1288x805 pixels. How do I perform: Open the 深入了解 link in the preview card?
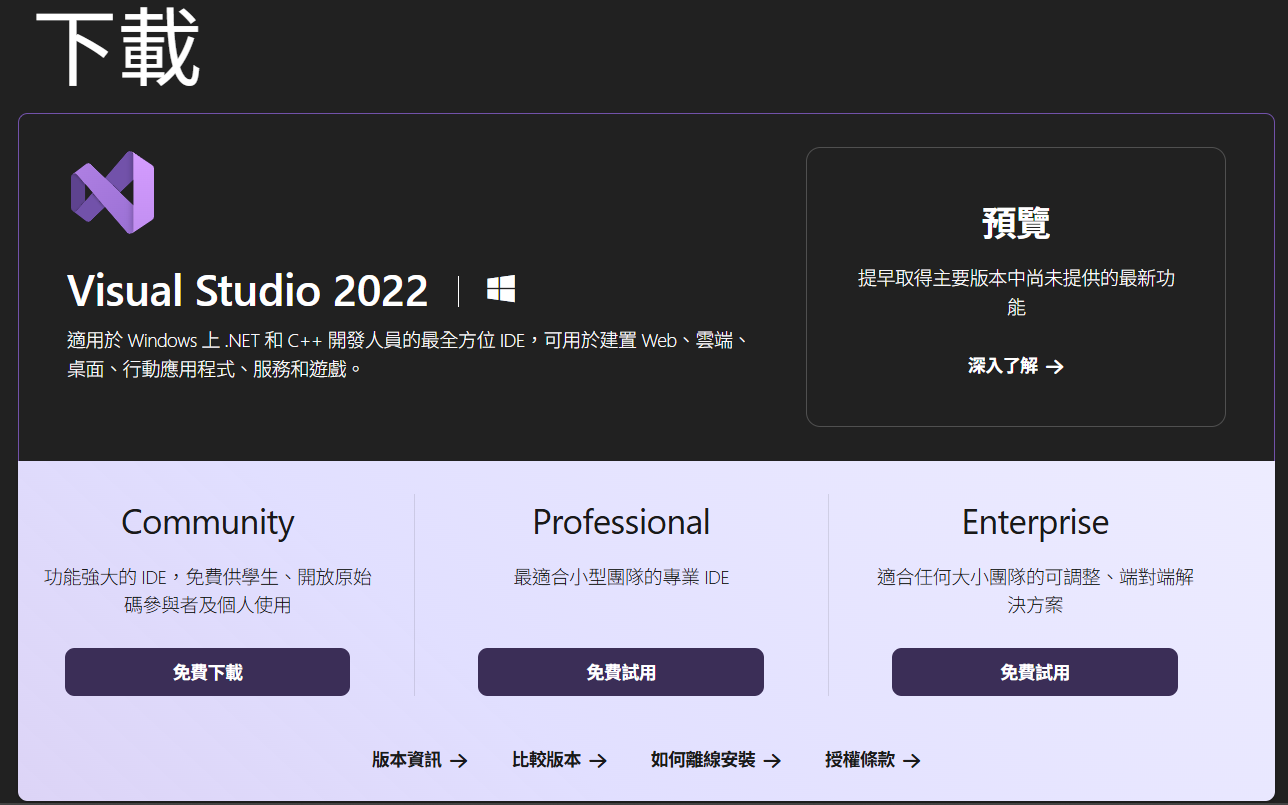pyautogui.click(x=1016, y=366)
